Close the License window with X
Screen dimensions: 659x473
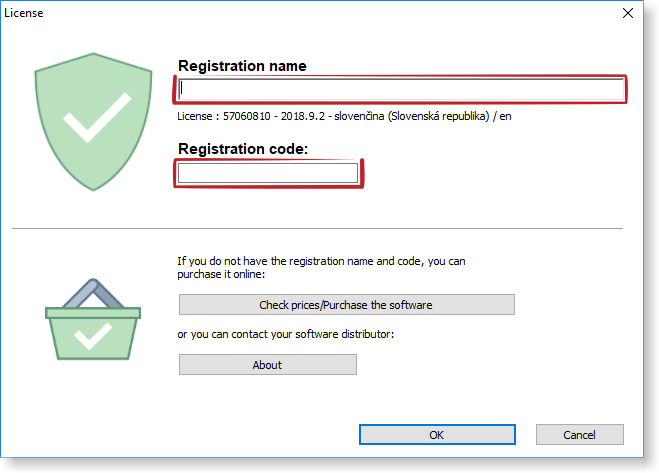click(x=628, y=13)
